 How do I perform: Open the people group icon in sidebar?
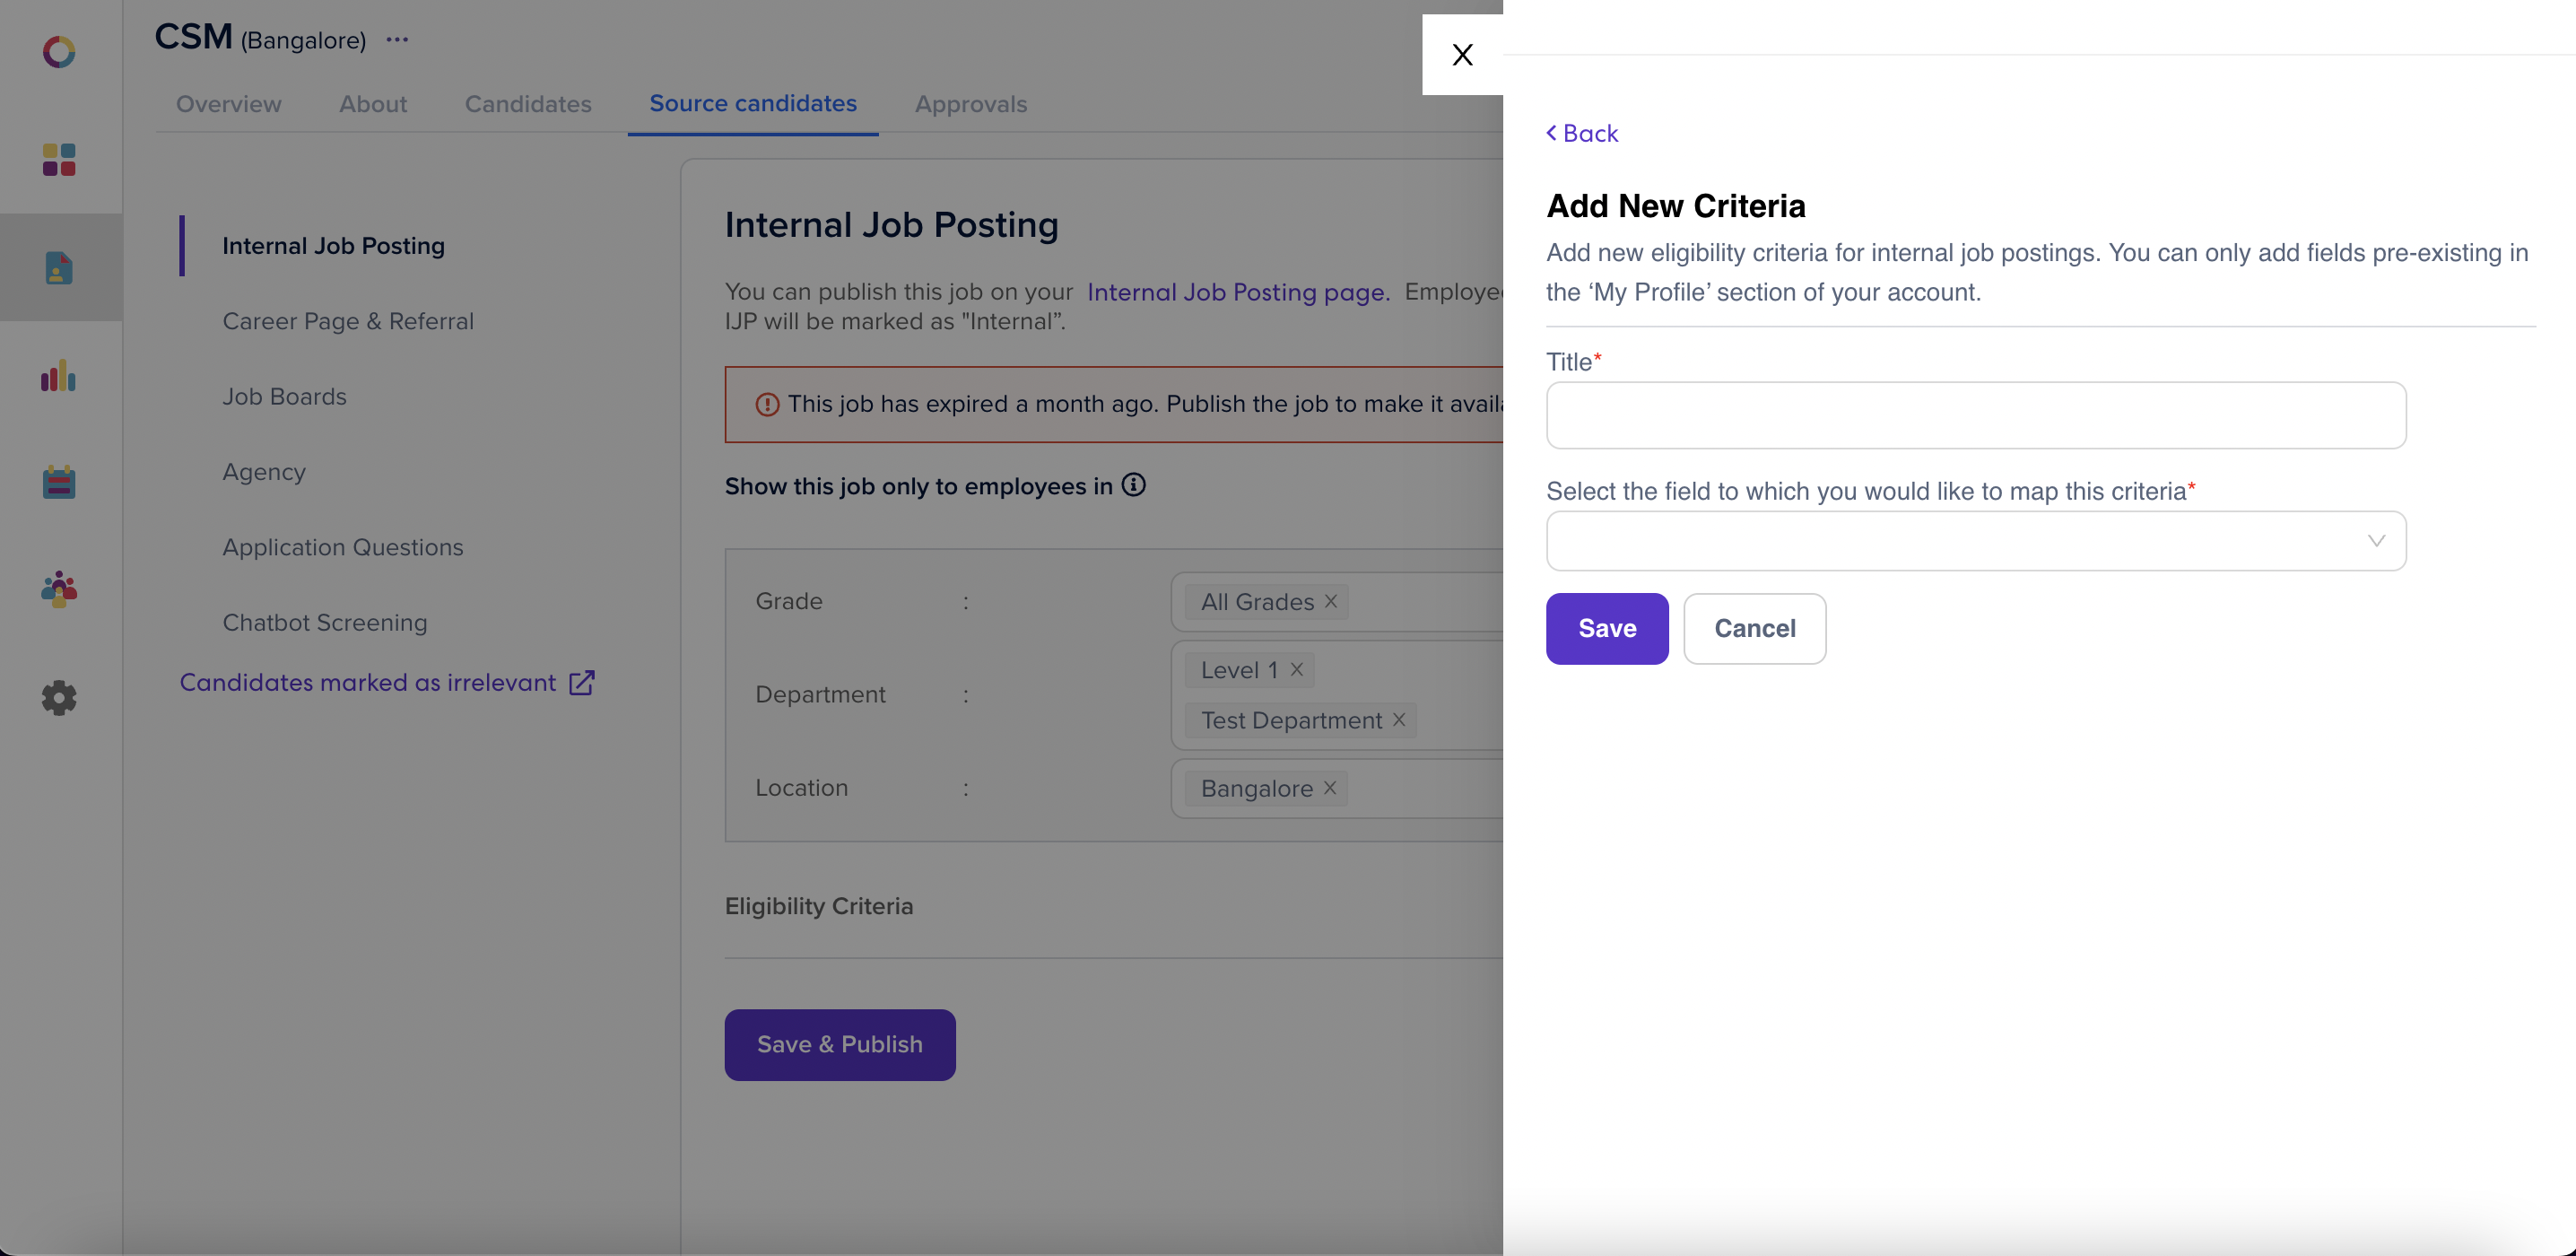pos(59,589)
